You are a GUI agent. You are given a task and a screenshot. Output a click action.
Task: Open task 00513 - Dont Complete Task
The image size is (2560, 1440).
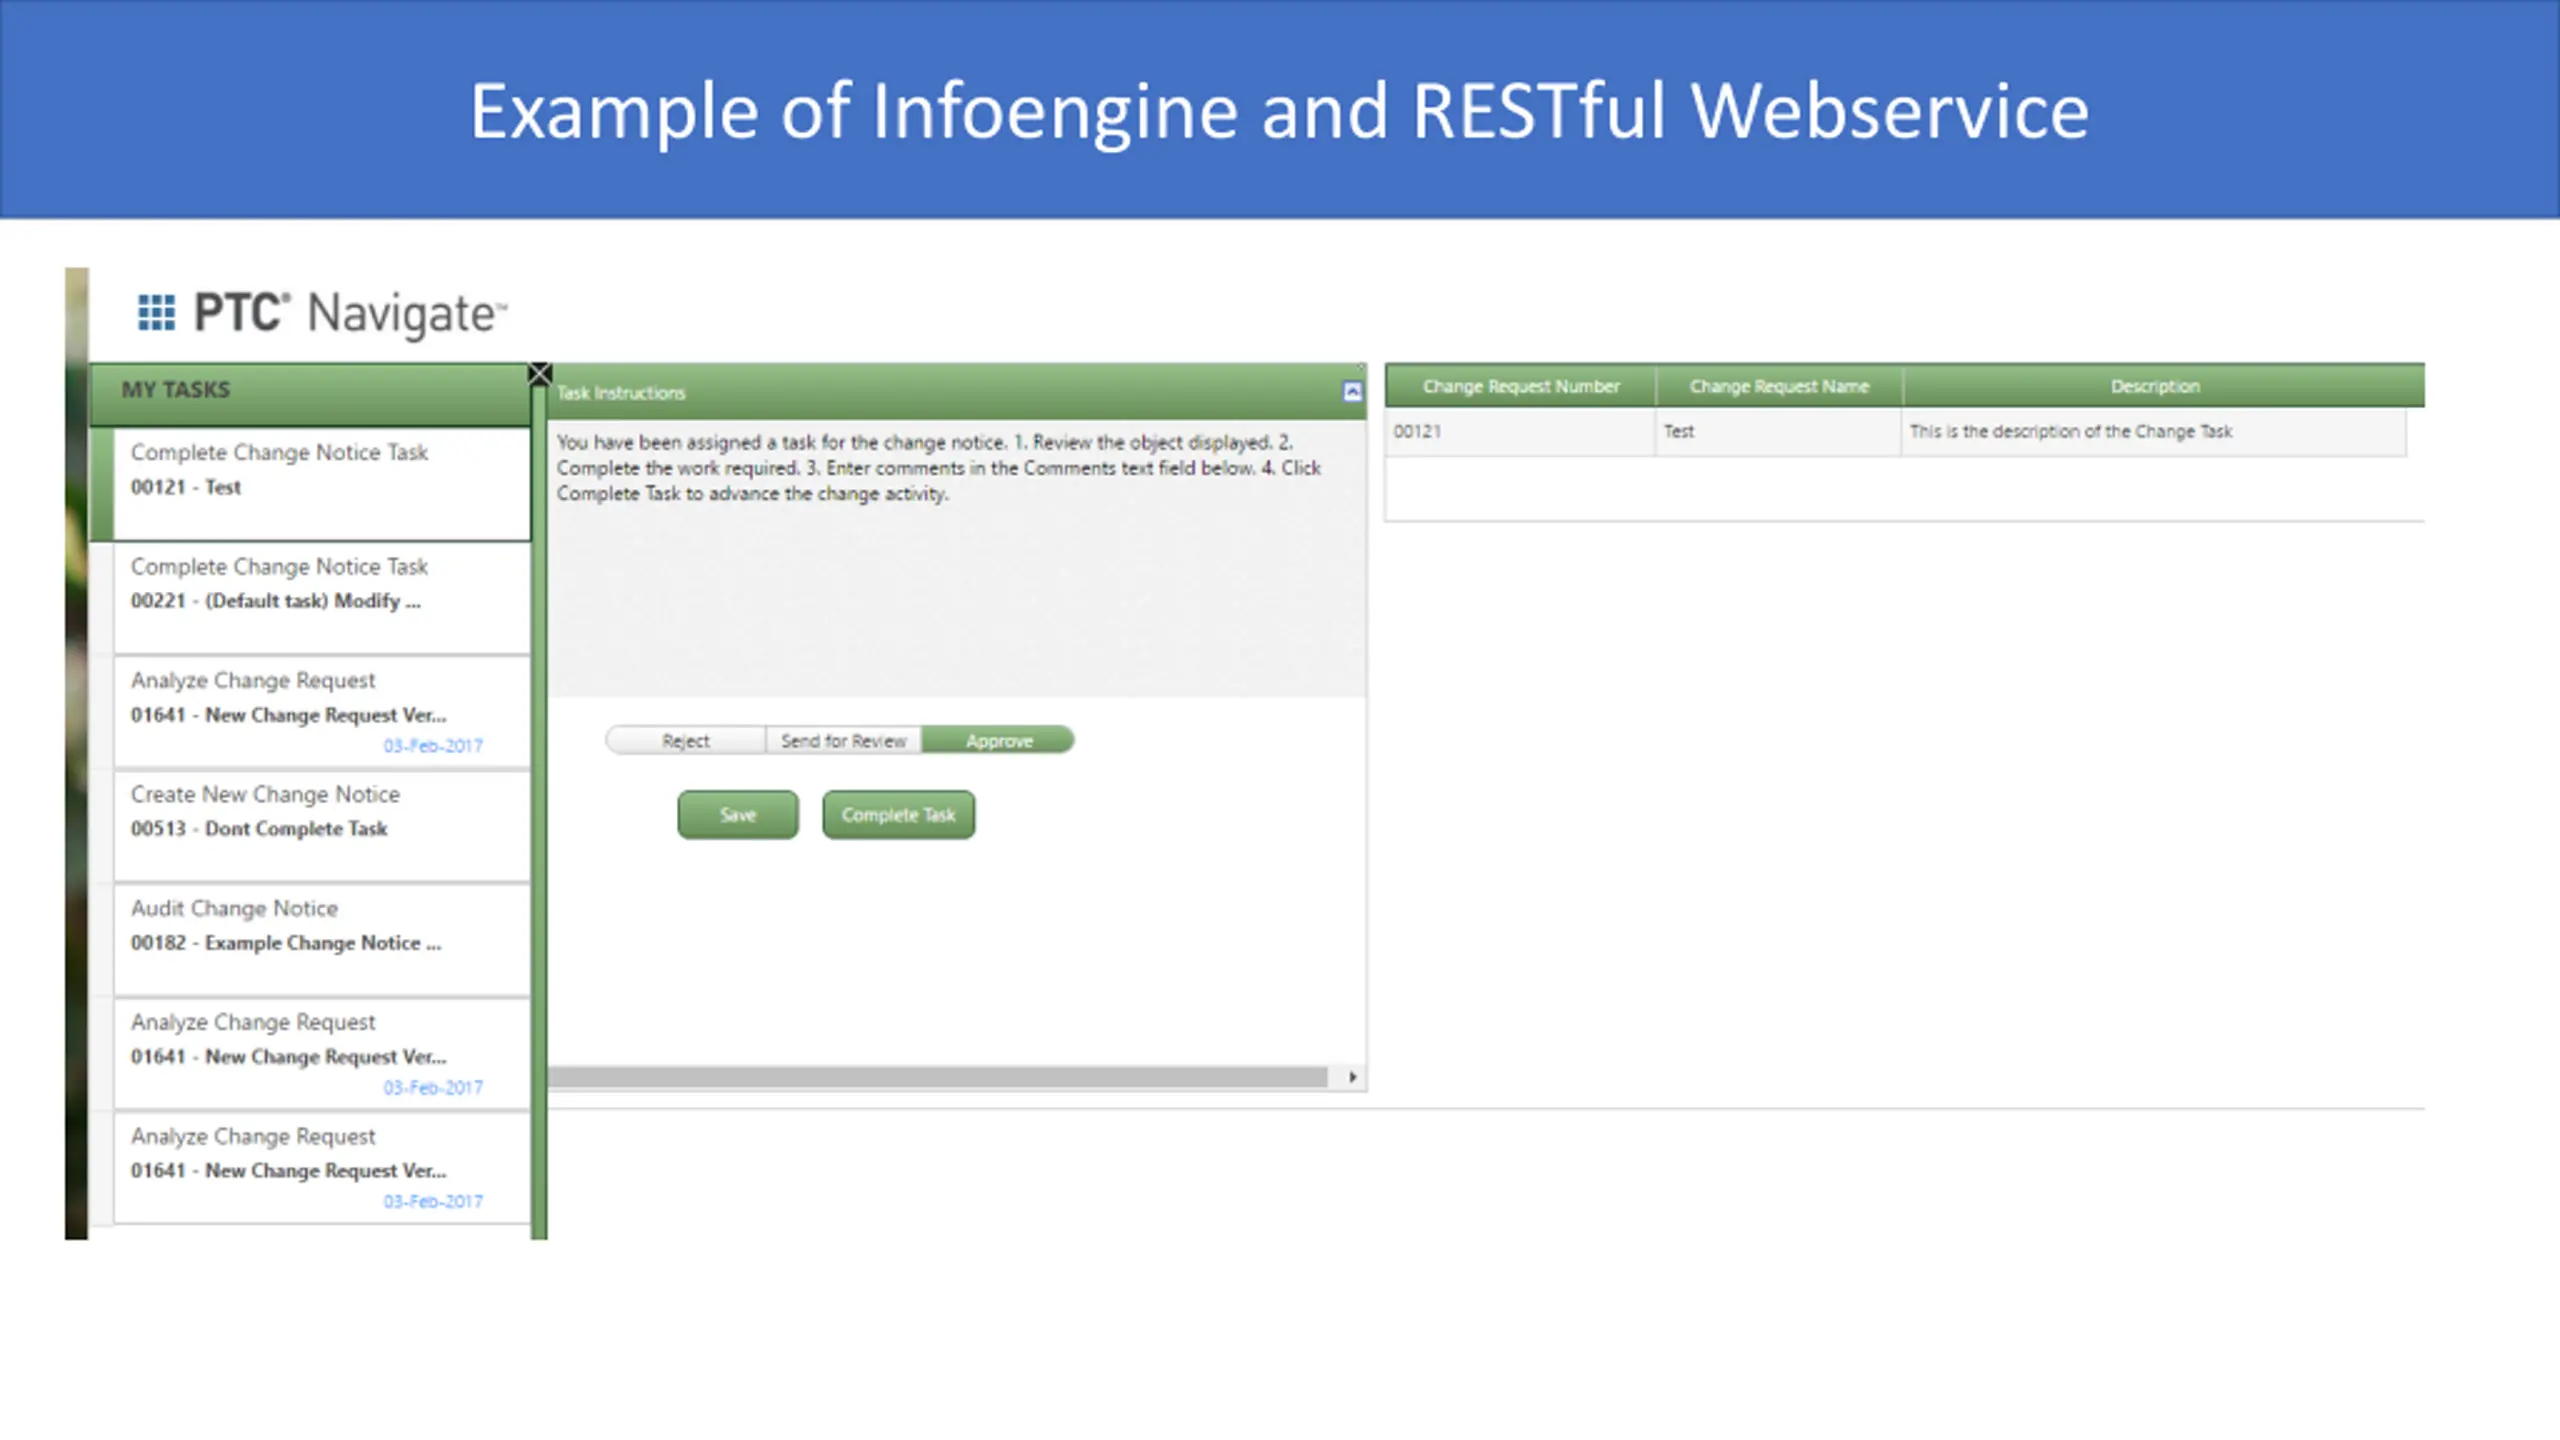[321, 826]
